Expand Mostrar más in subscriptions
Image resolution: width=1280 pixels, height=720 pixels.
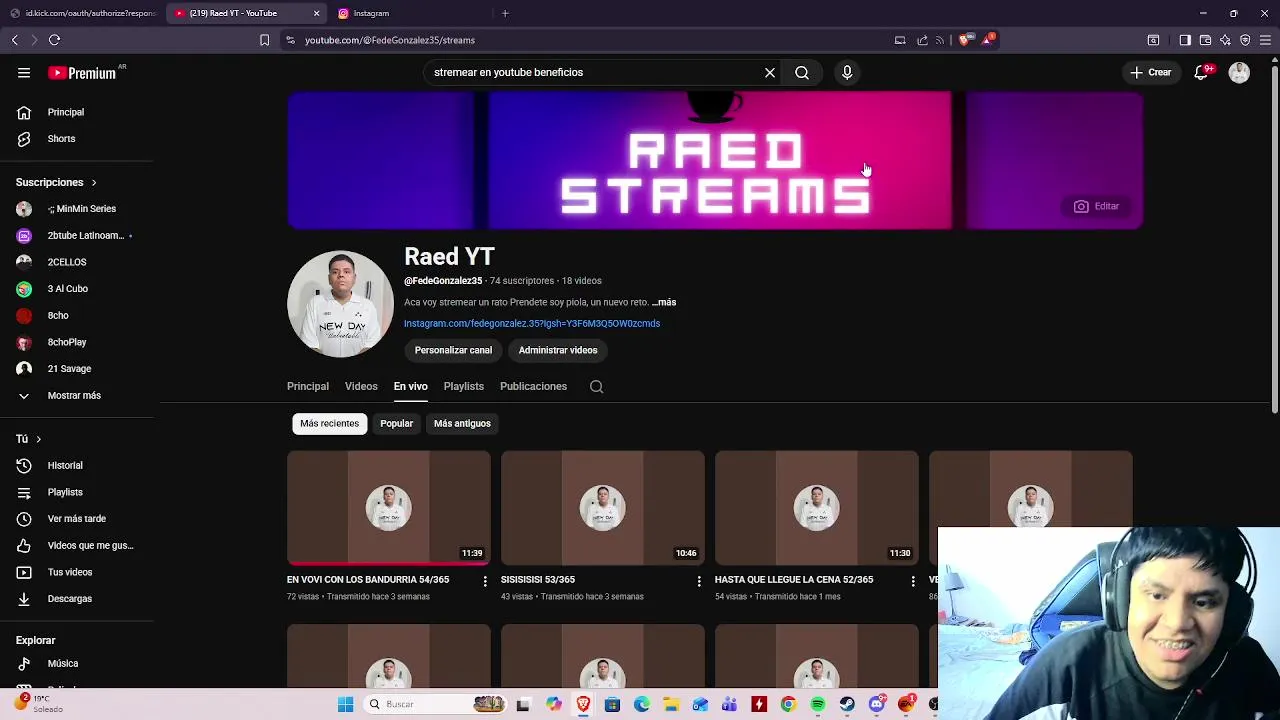[76, 395]
